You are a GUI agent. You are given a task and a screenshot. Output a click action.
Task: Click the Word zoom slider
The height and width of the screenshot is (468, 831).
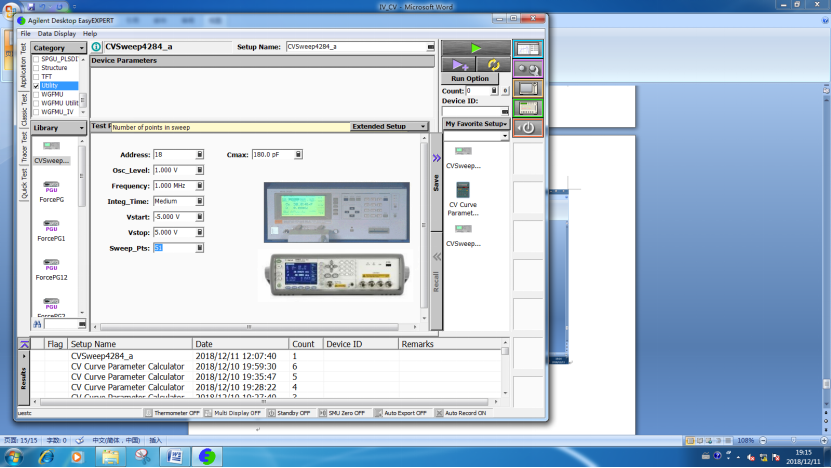(x=793, y=440)
